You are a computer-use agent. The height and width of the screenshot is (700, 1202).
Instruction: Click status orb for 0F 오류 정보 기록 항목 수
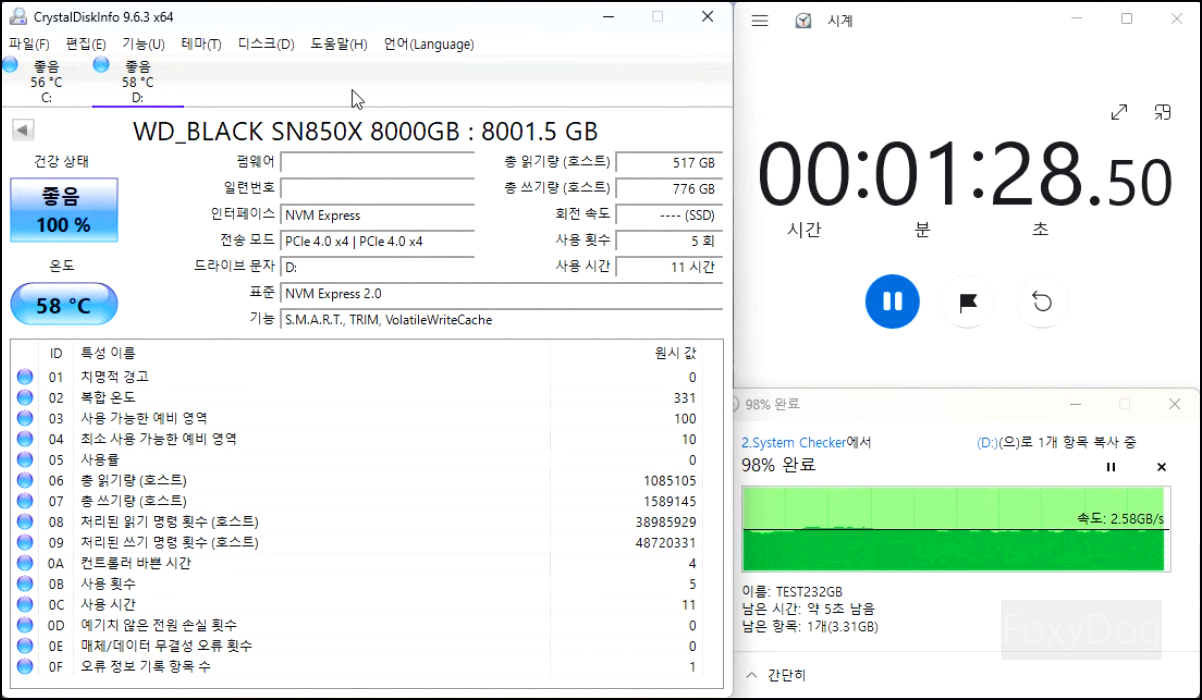coord(25,666)
